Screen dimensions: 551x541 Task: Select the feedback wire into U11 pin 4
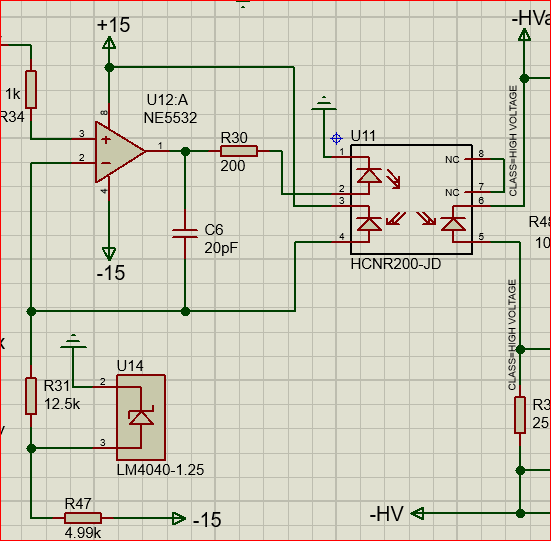point(295,276)
